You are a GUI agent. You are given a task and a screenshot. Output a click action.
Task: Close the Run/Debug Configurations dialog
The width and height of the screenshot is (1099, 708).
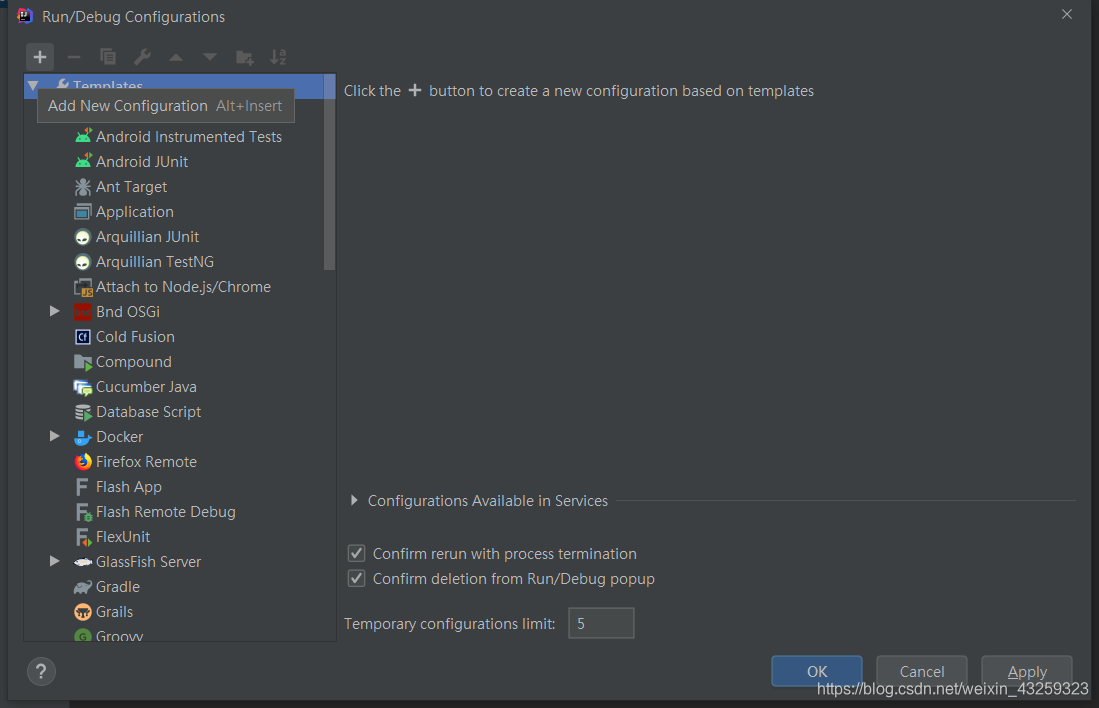click(1067, 14)
